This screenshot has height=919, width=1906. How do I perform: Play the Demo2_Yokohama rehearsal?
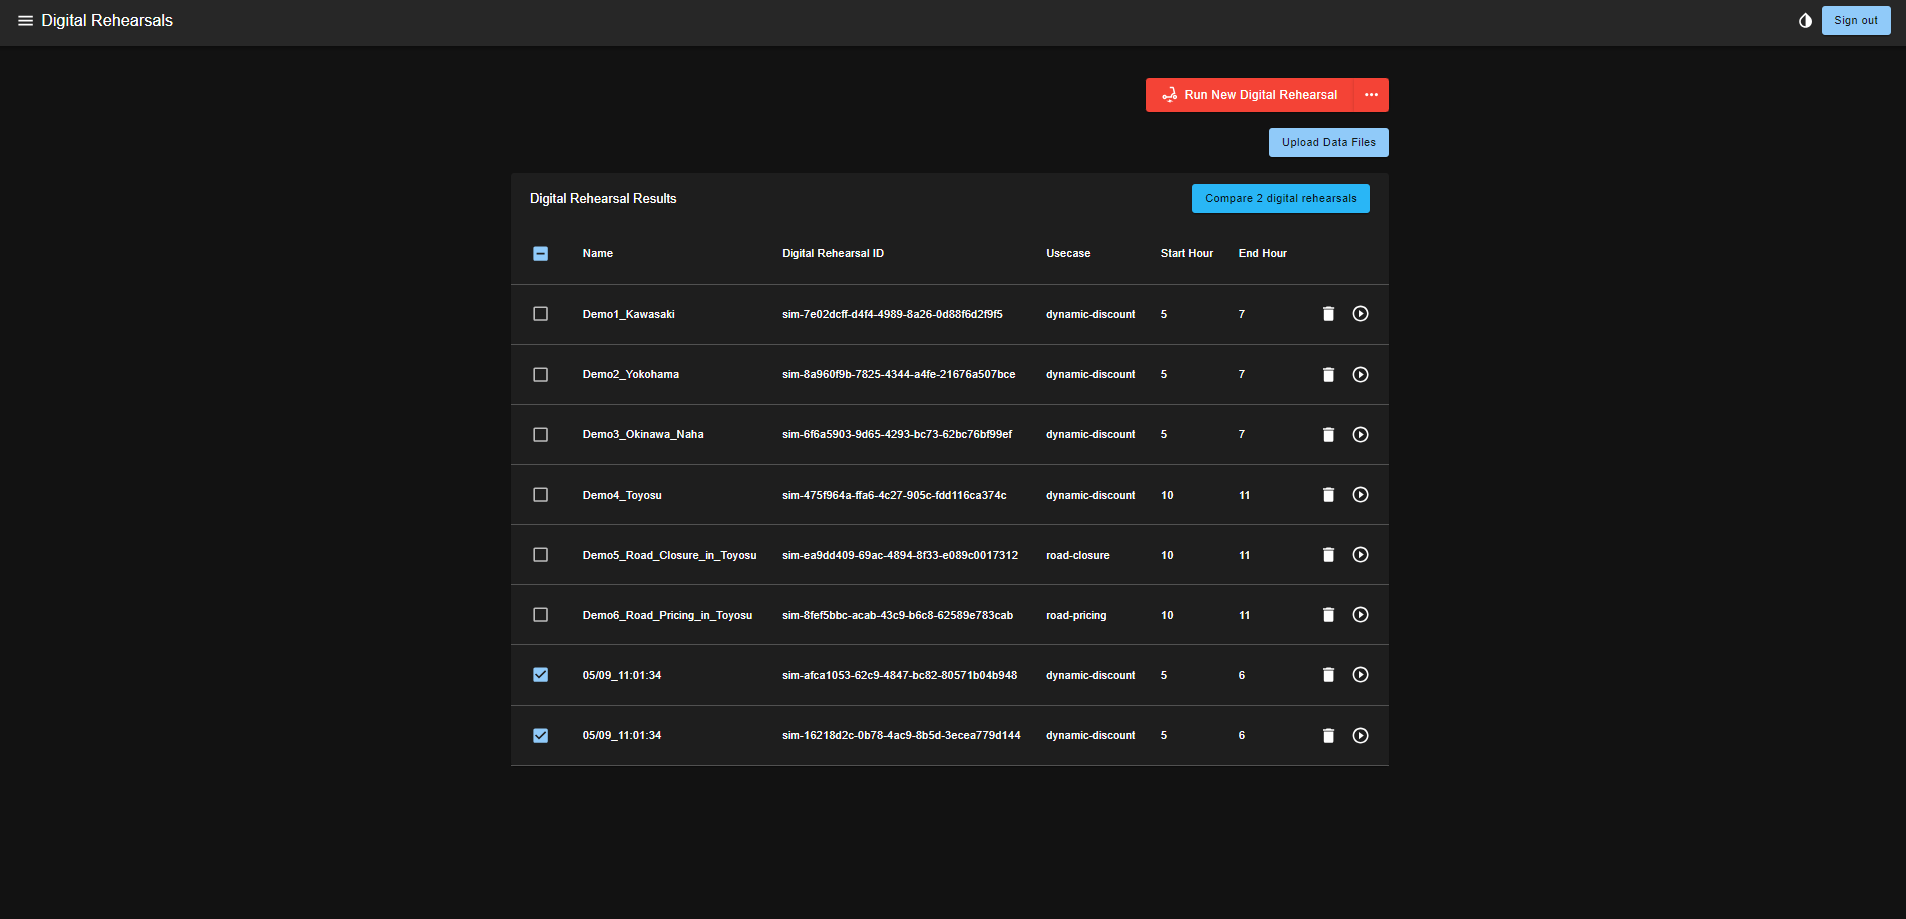(x=1360, y=374)
